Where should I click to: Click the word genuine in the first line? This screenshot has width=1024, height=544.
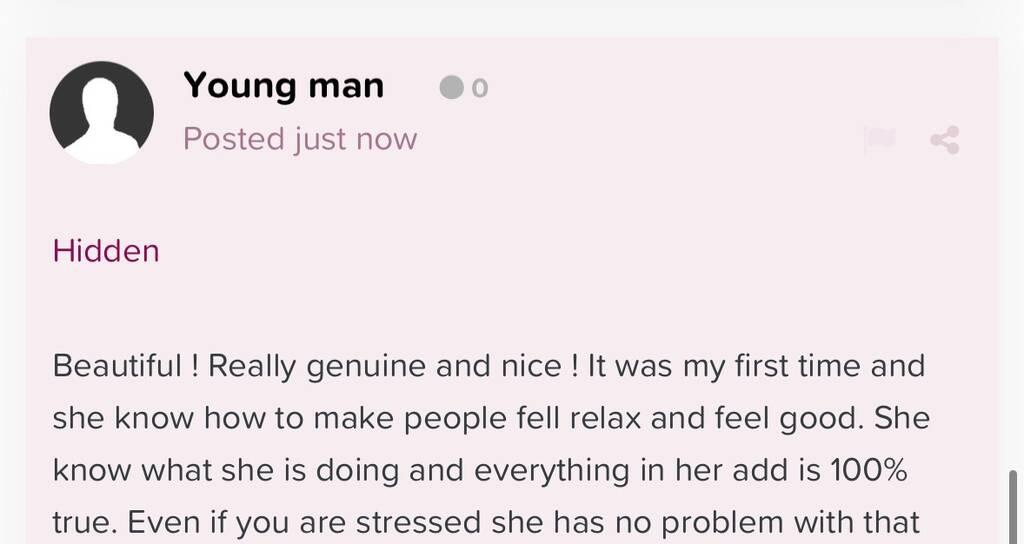coord(366,367)
